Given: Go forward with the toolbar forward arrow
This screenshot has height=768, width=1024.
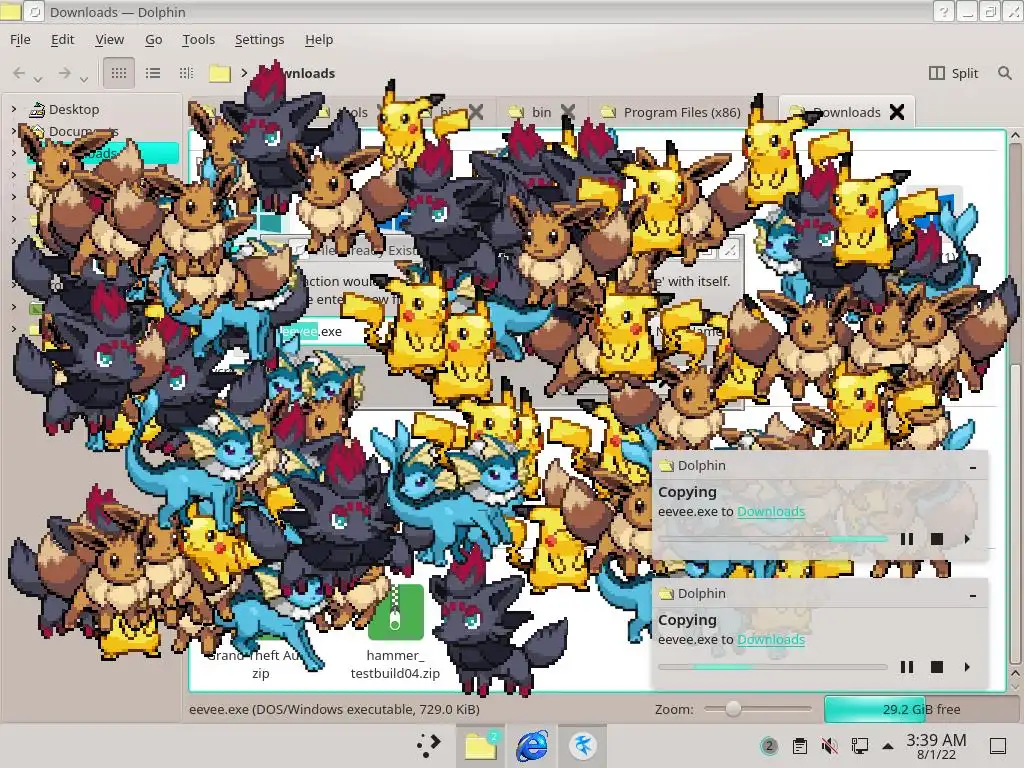Looking at the screenshot, I should tap(64, 73).
